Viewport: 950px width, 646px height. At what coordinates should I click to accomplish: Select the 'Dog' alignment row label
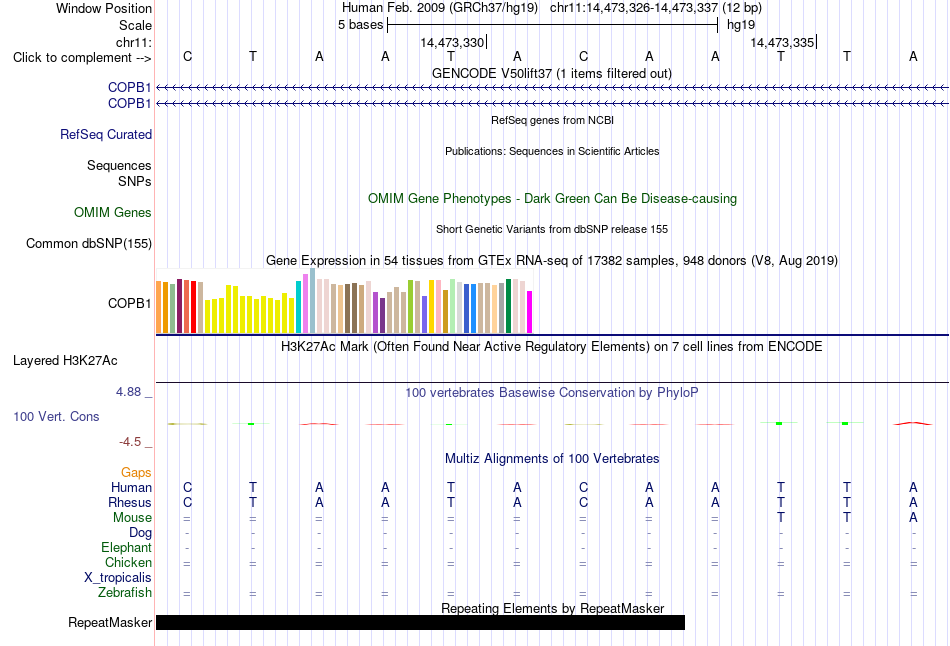[140, 533]
